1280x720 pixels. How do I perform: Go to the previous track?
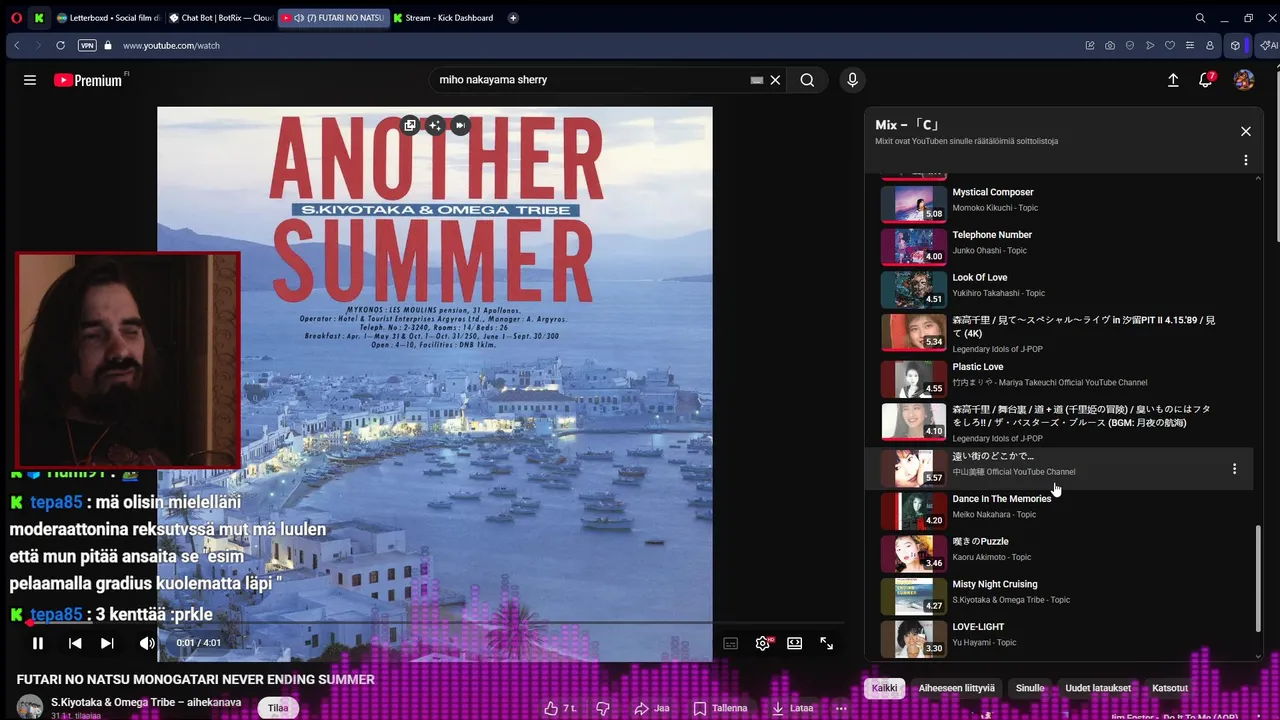click(75, 643)
